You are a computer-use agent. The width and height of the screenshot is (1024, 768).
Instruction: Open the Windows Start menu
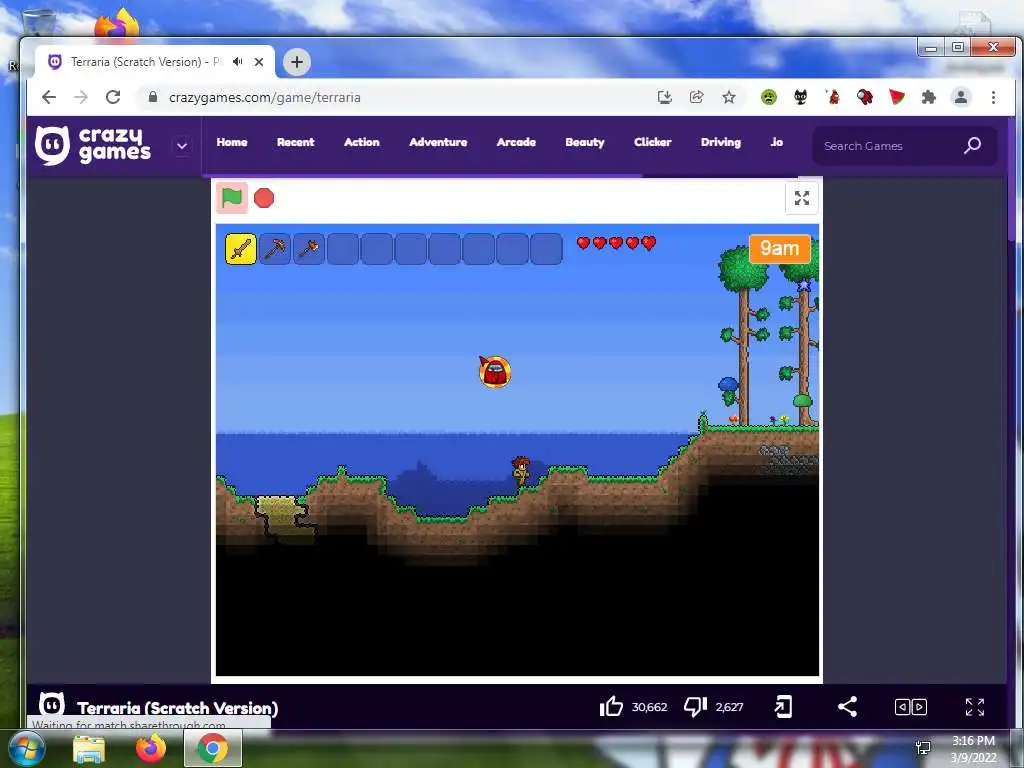tap(26, 748)
